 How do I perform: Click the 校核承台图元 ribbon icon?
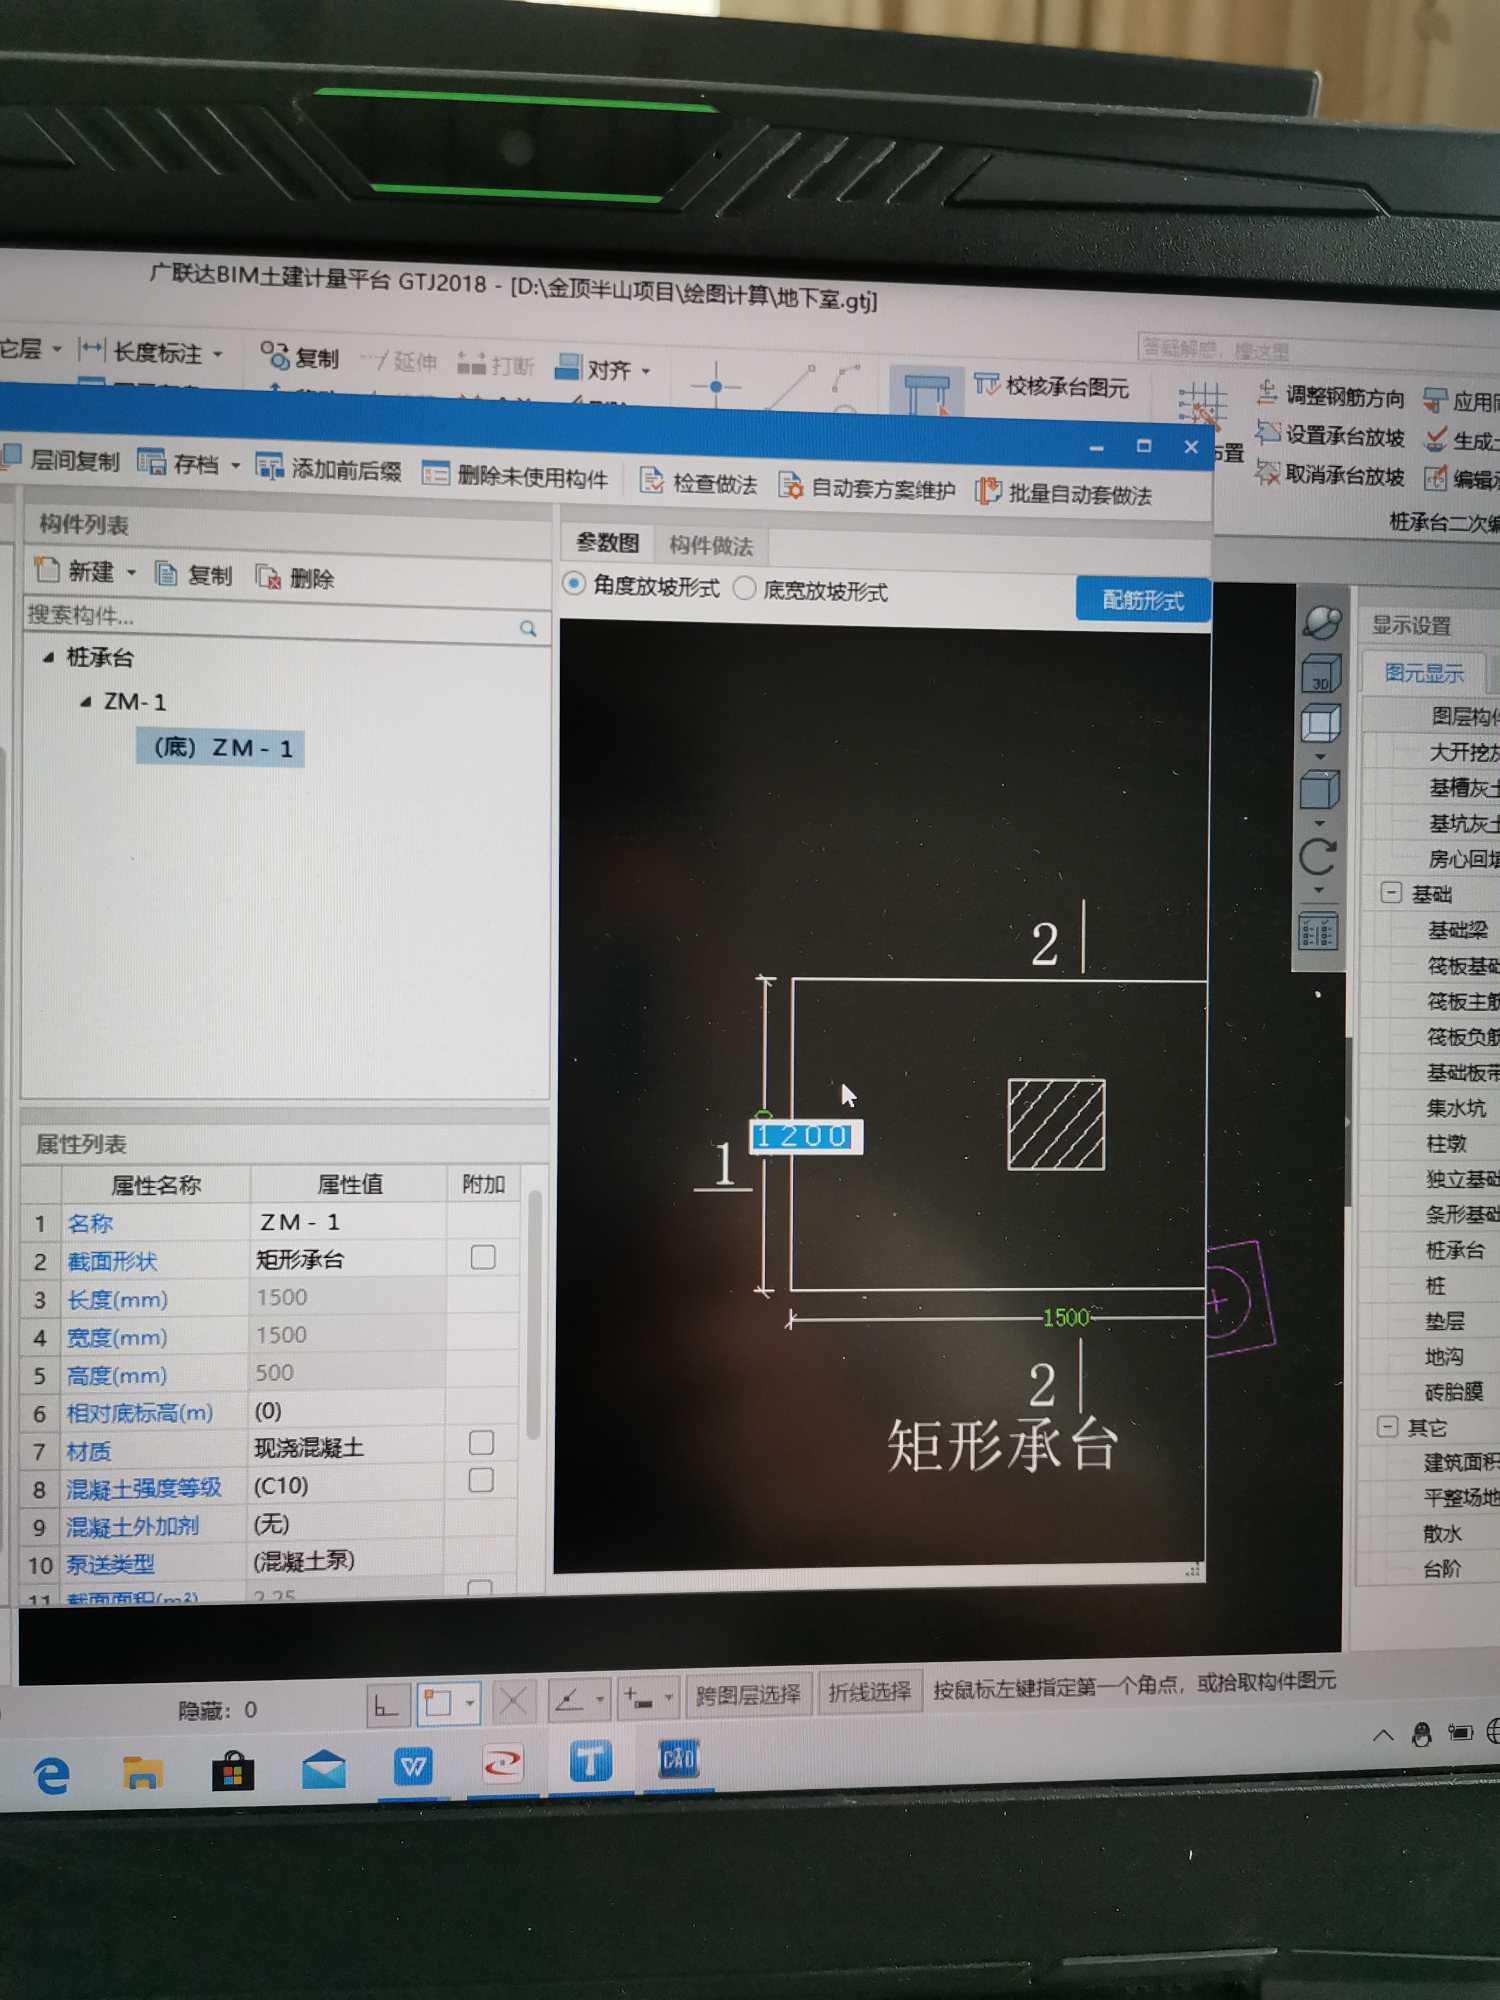[x=986, y=385]
